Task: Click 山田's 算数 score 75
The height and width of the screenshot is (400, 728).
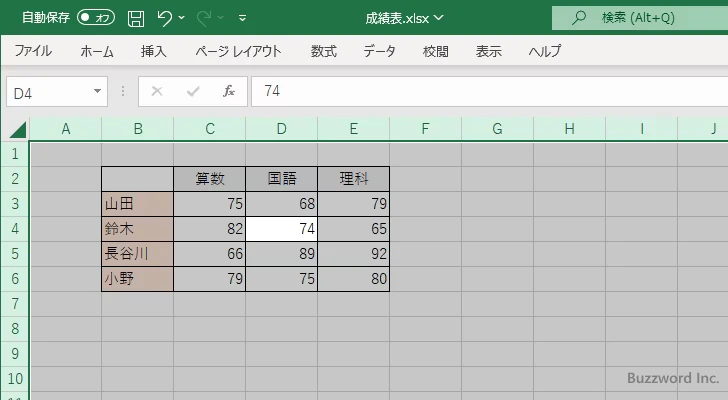Action: (209, 204)
